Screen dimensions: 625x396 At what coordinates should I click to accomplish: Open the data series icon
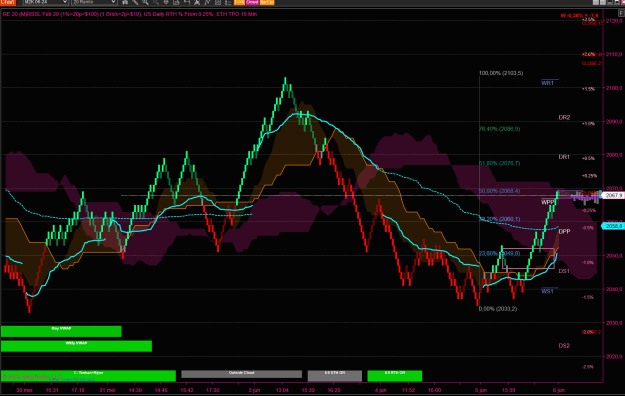(x=197, y=2)
